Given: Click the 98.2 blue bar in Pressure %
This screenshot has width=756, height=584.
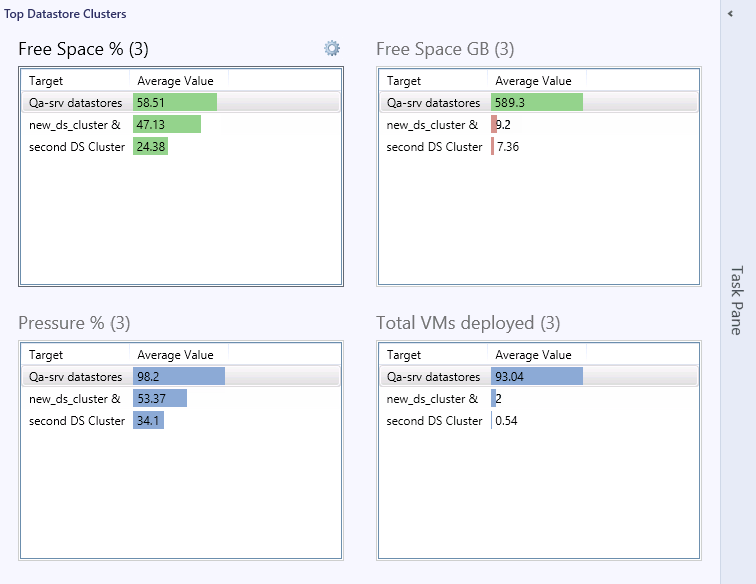Looking at the screenshot, I should [x=179, y=376].
